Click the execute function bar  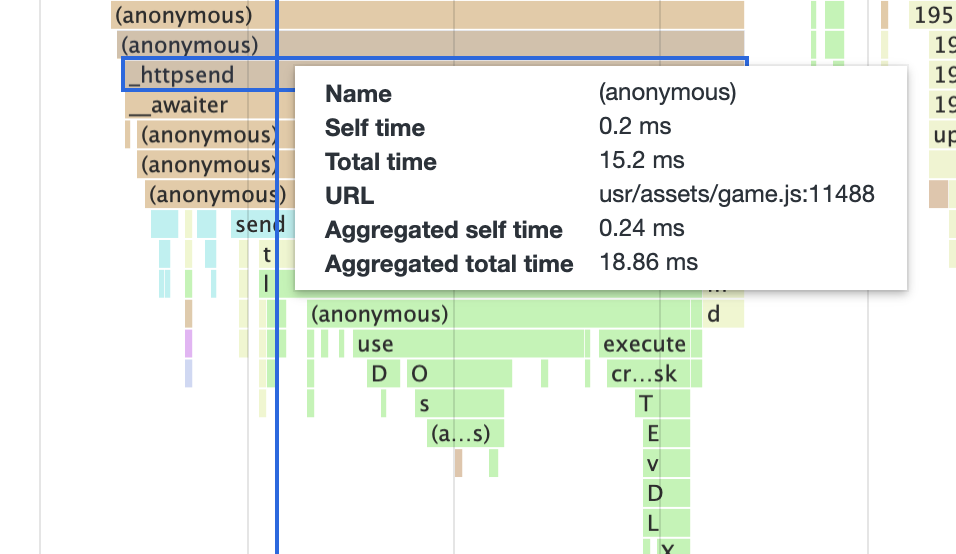[x=645, y=345]
